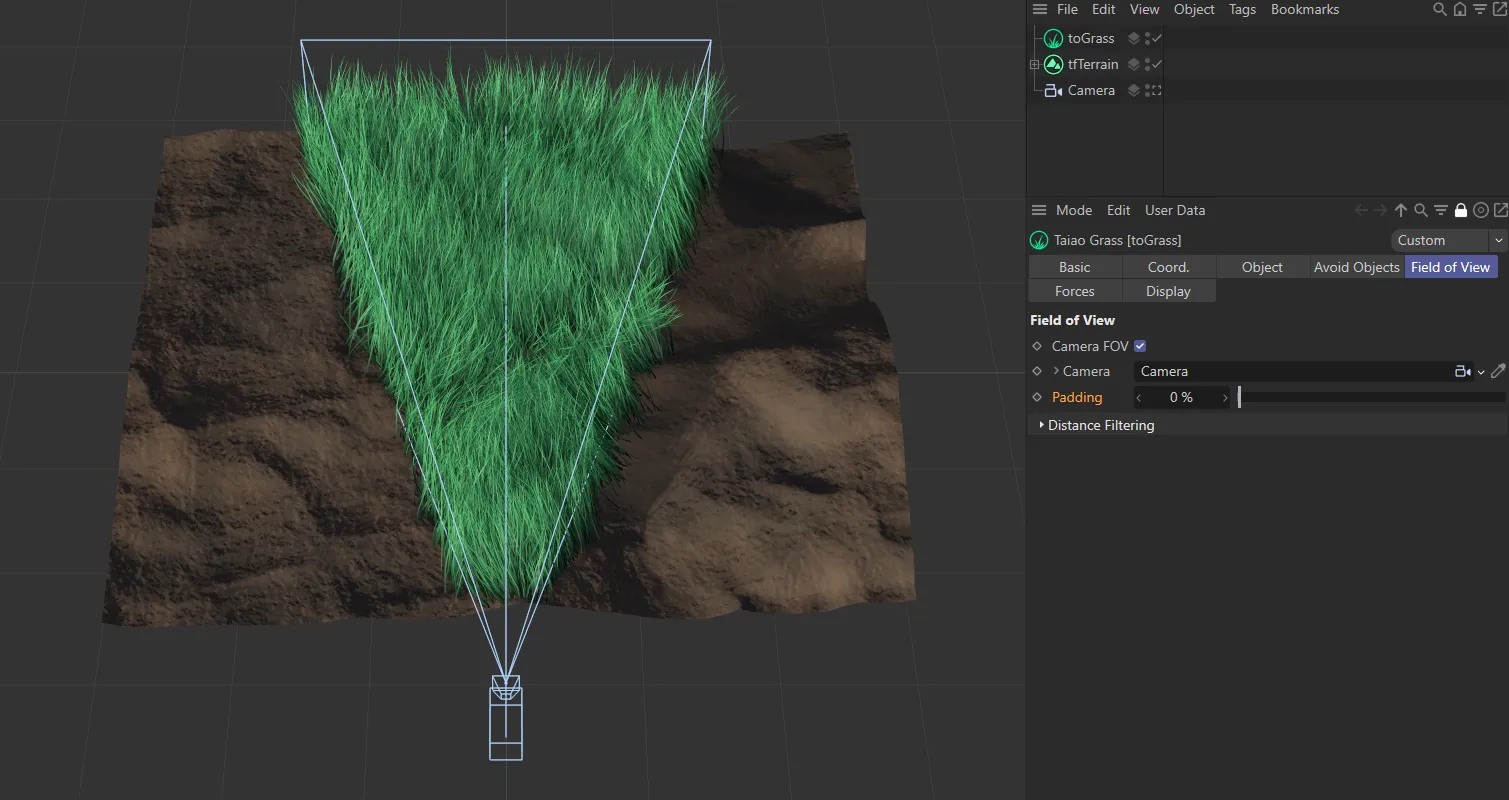1509x800 pixels.
Task: Expand tfTerrain children with the plus box
Action: tap(1035, 64)
